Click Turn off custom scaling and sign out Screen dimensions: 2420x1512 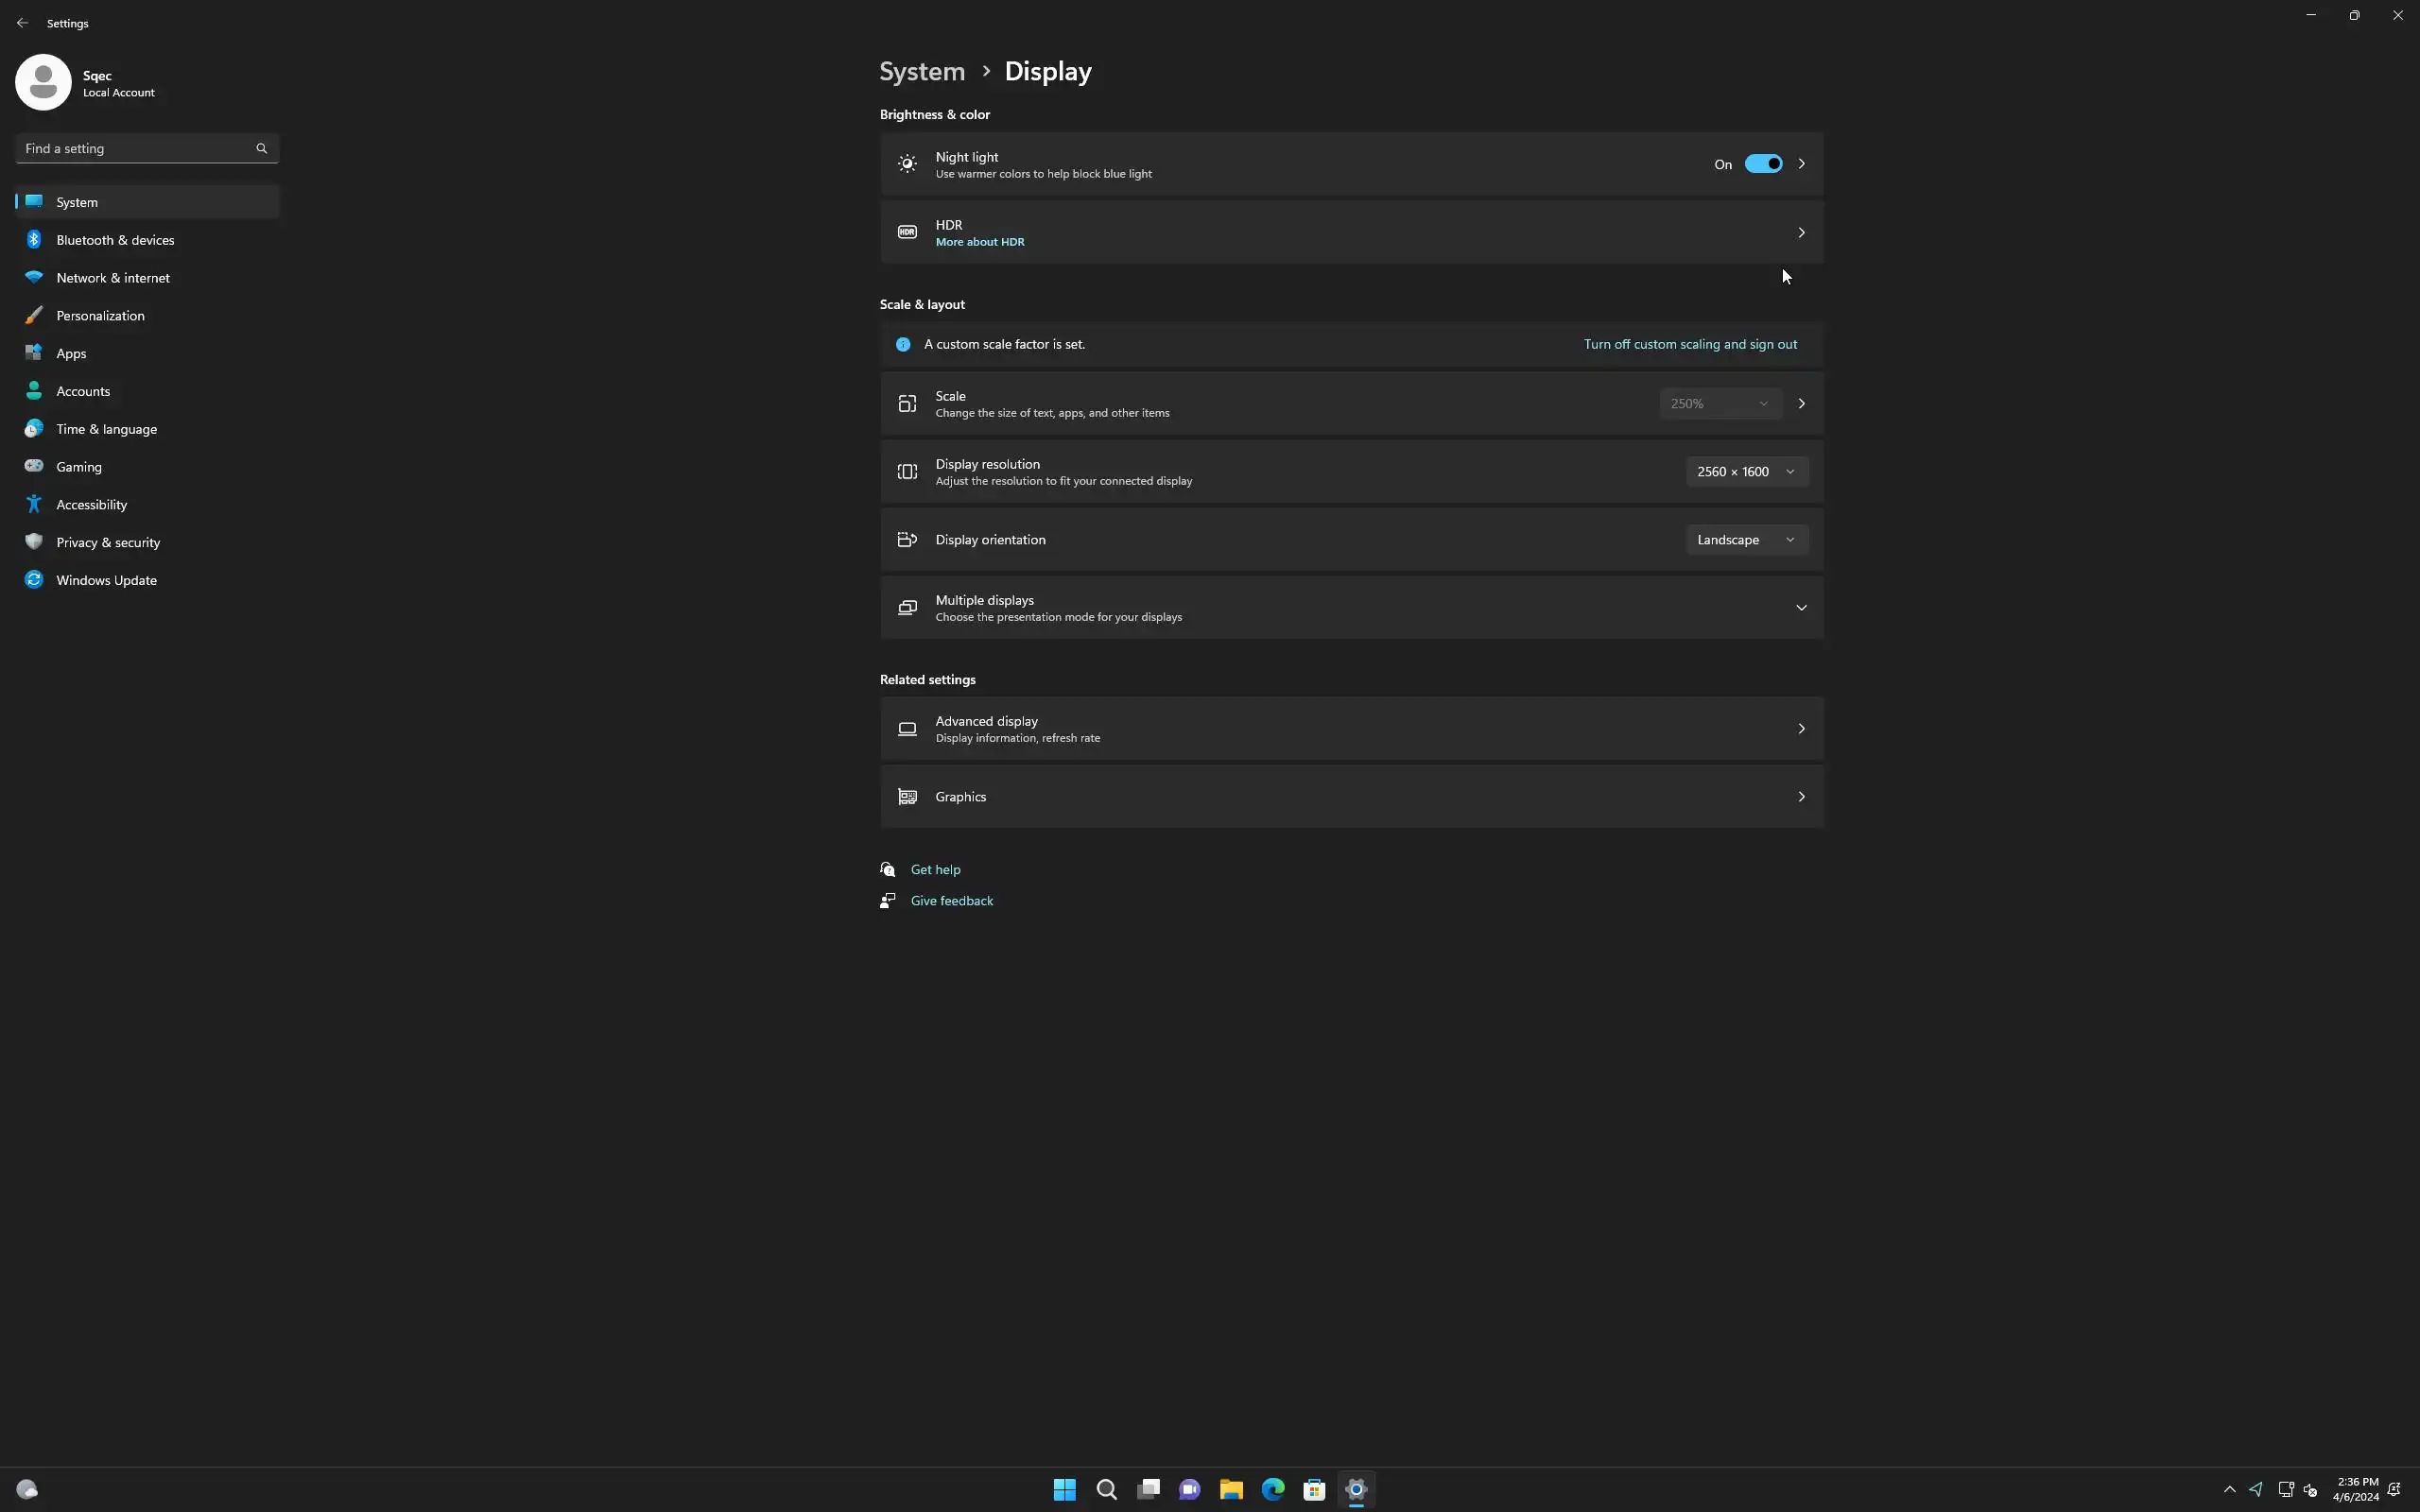pyautogui.click(x=1689, y=344)
